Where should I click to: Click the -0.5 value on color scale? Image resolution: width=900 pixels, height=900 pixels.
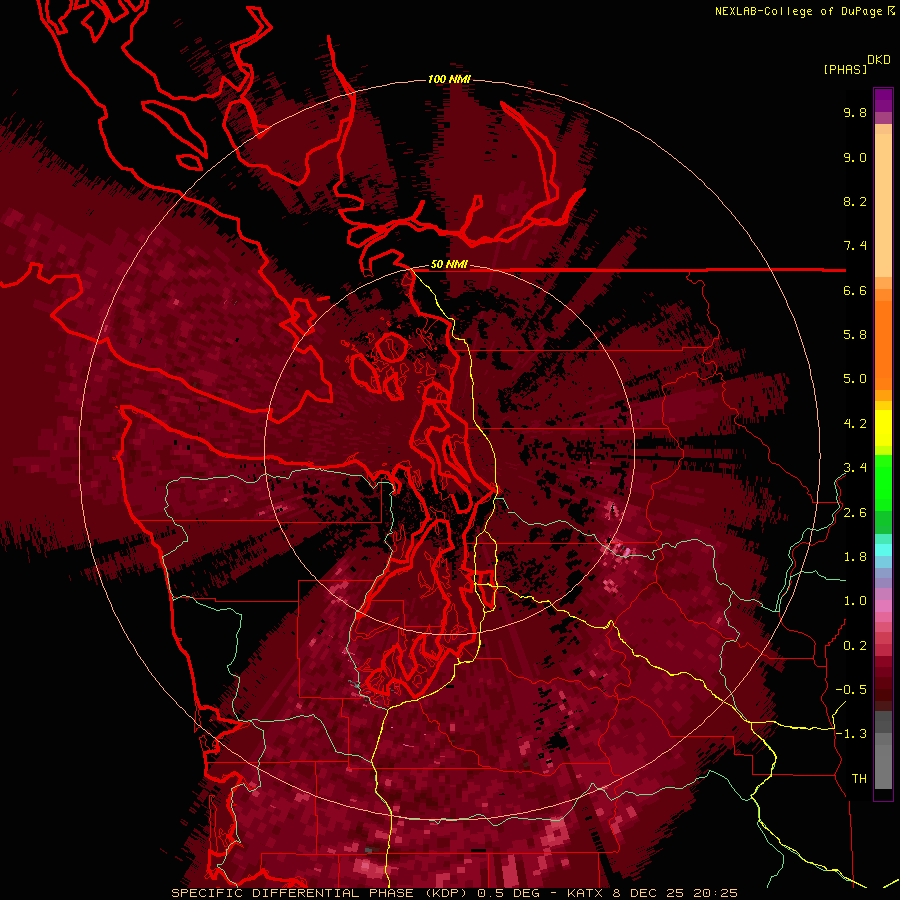pyautogui.click(x=851, y=690)
